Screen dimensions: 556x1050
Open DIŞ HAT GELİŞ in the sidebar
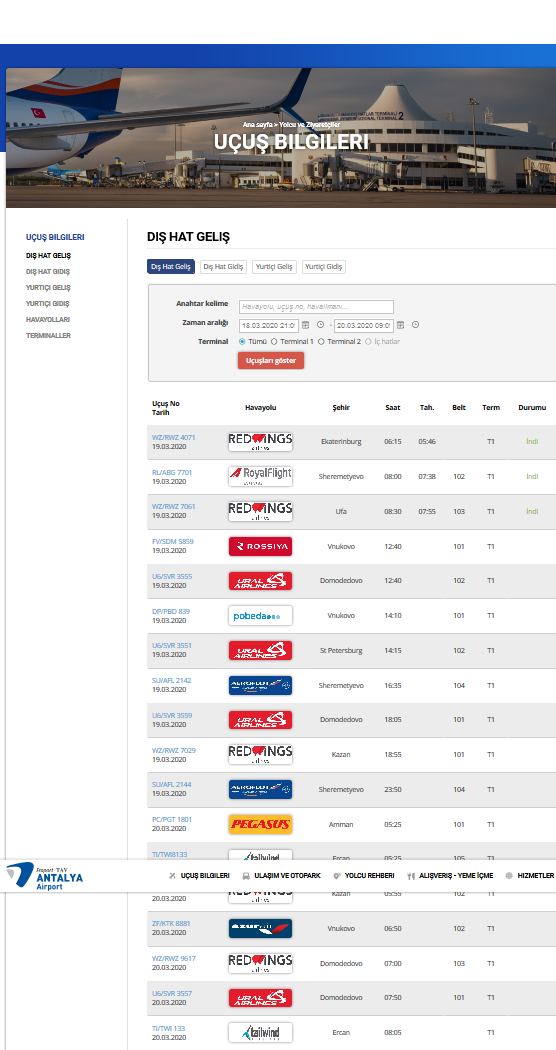click(x=48, y=256)
